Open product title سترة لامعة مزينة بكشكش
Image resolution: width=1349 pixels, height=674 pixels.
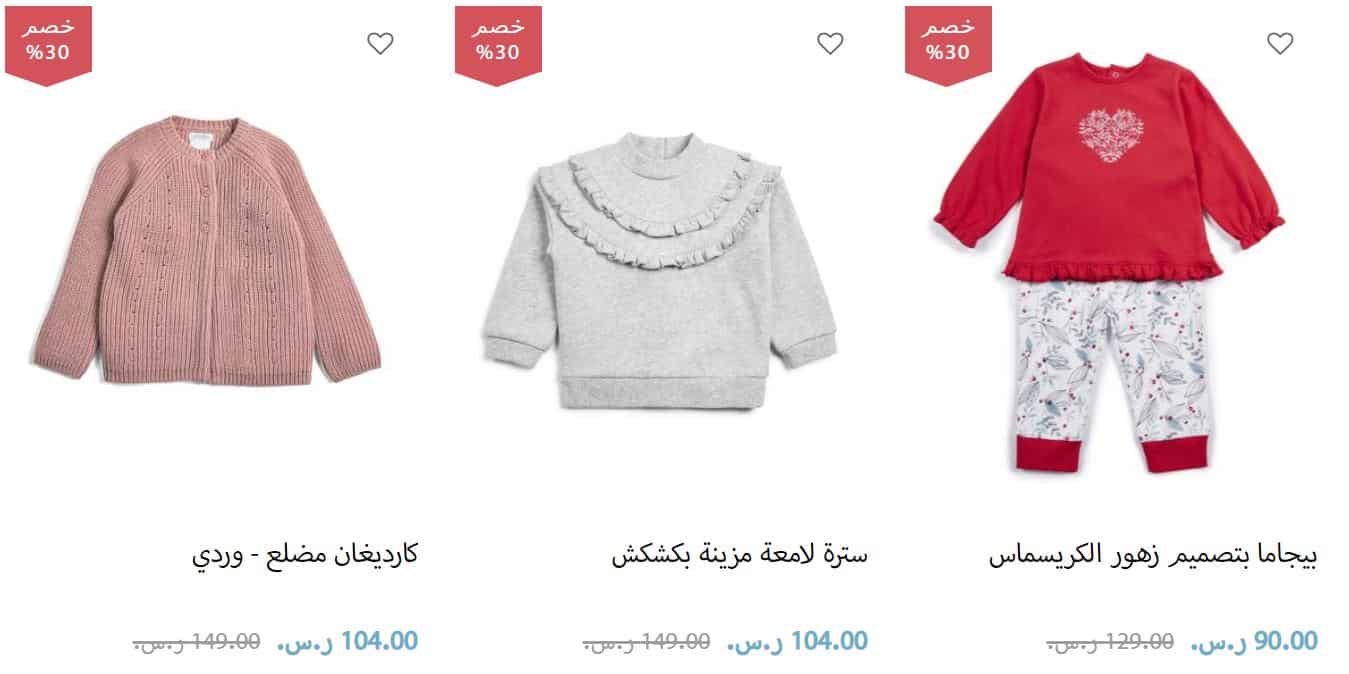click(x=739, y=555)
